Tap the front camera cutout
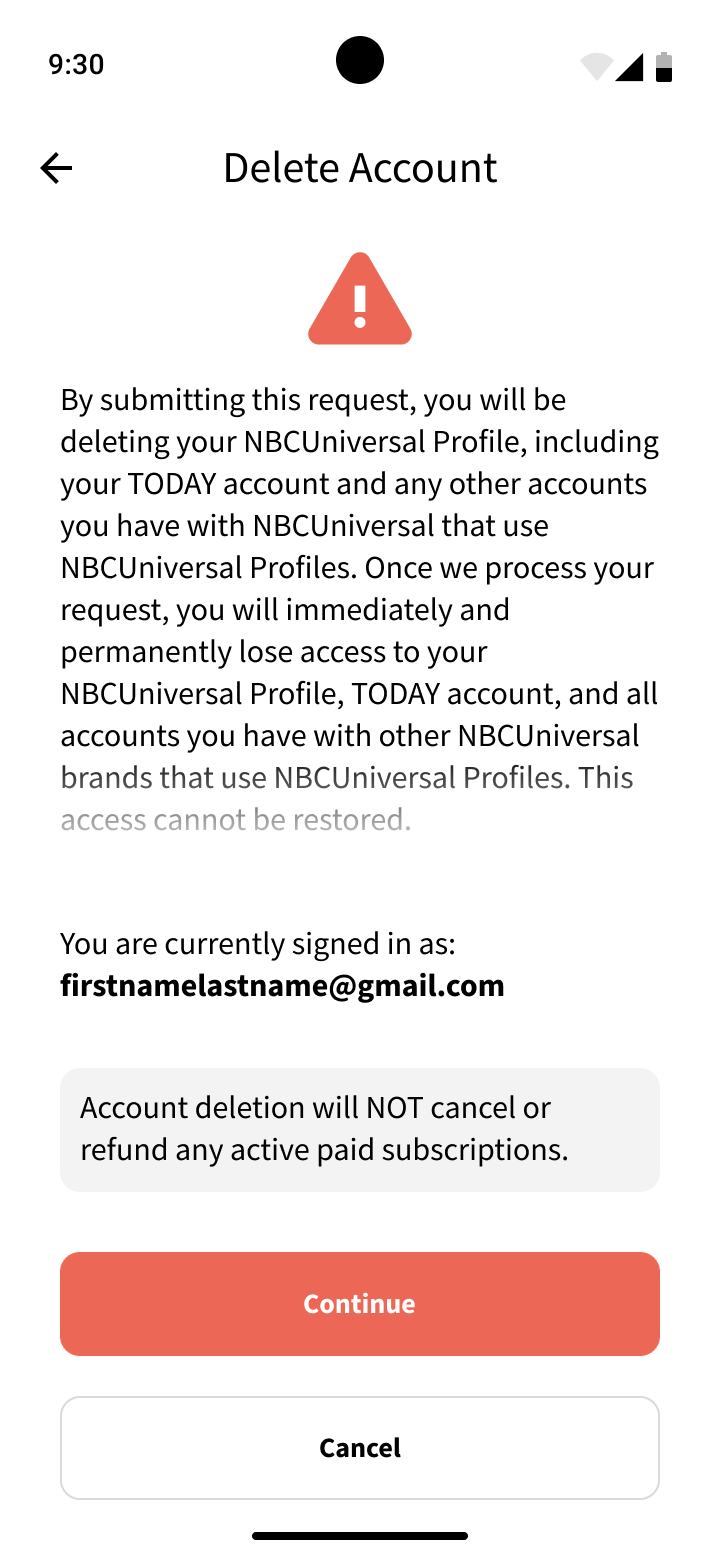 click(x=360, y=60)
